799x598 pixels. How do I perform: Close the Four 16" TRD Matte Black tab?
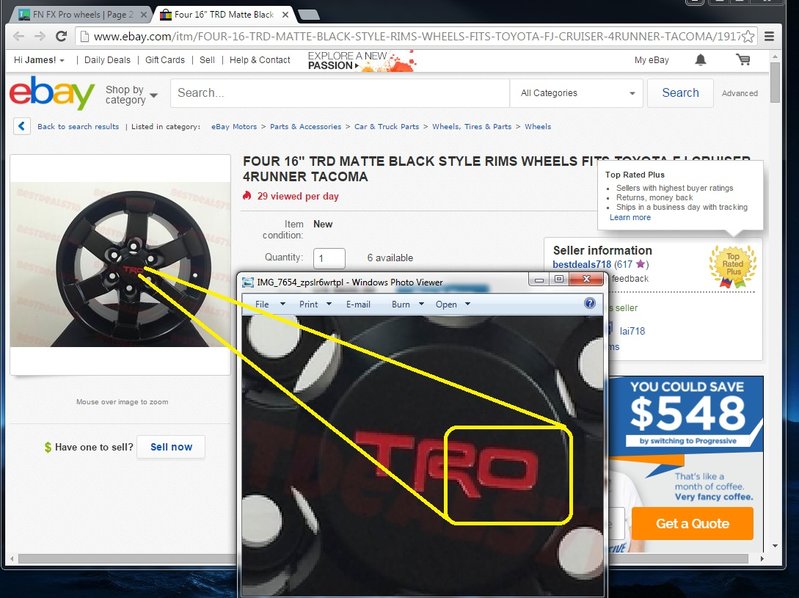click(x=285, y=15)
